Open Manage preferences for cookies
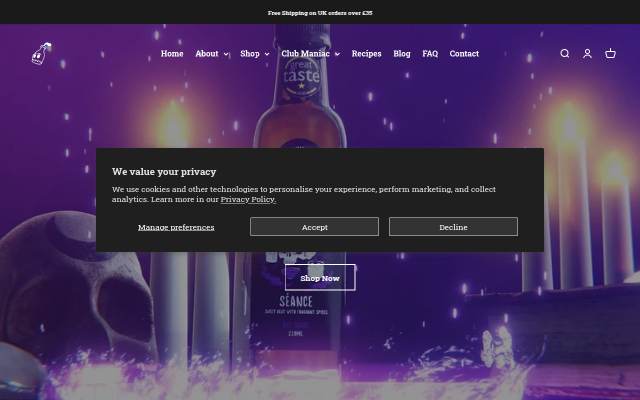Screen dimensions: 640x400 [176, 227]
